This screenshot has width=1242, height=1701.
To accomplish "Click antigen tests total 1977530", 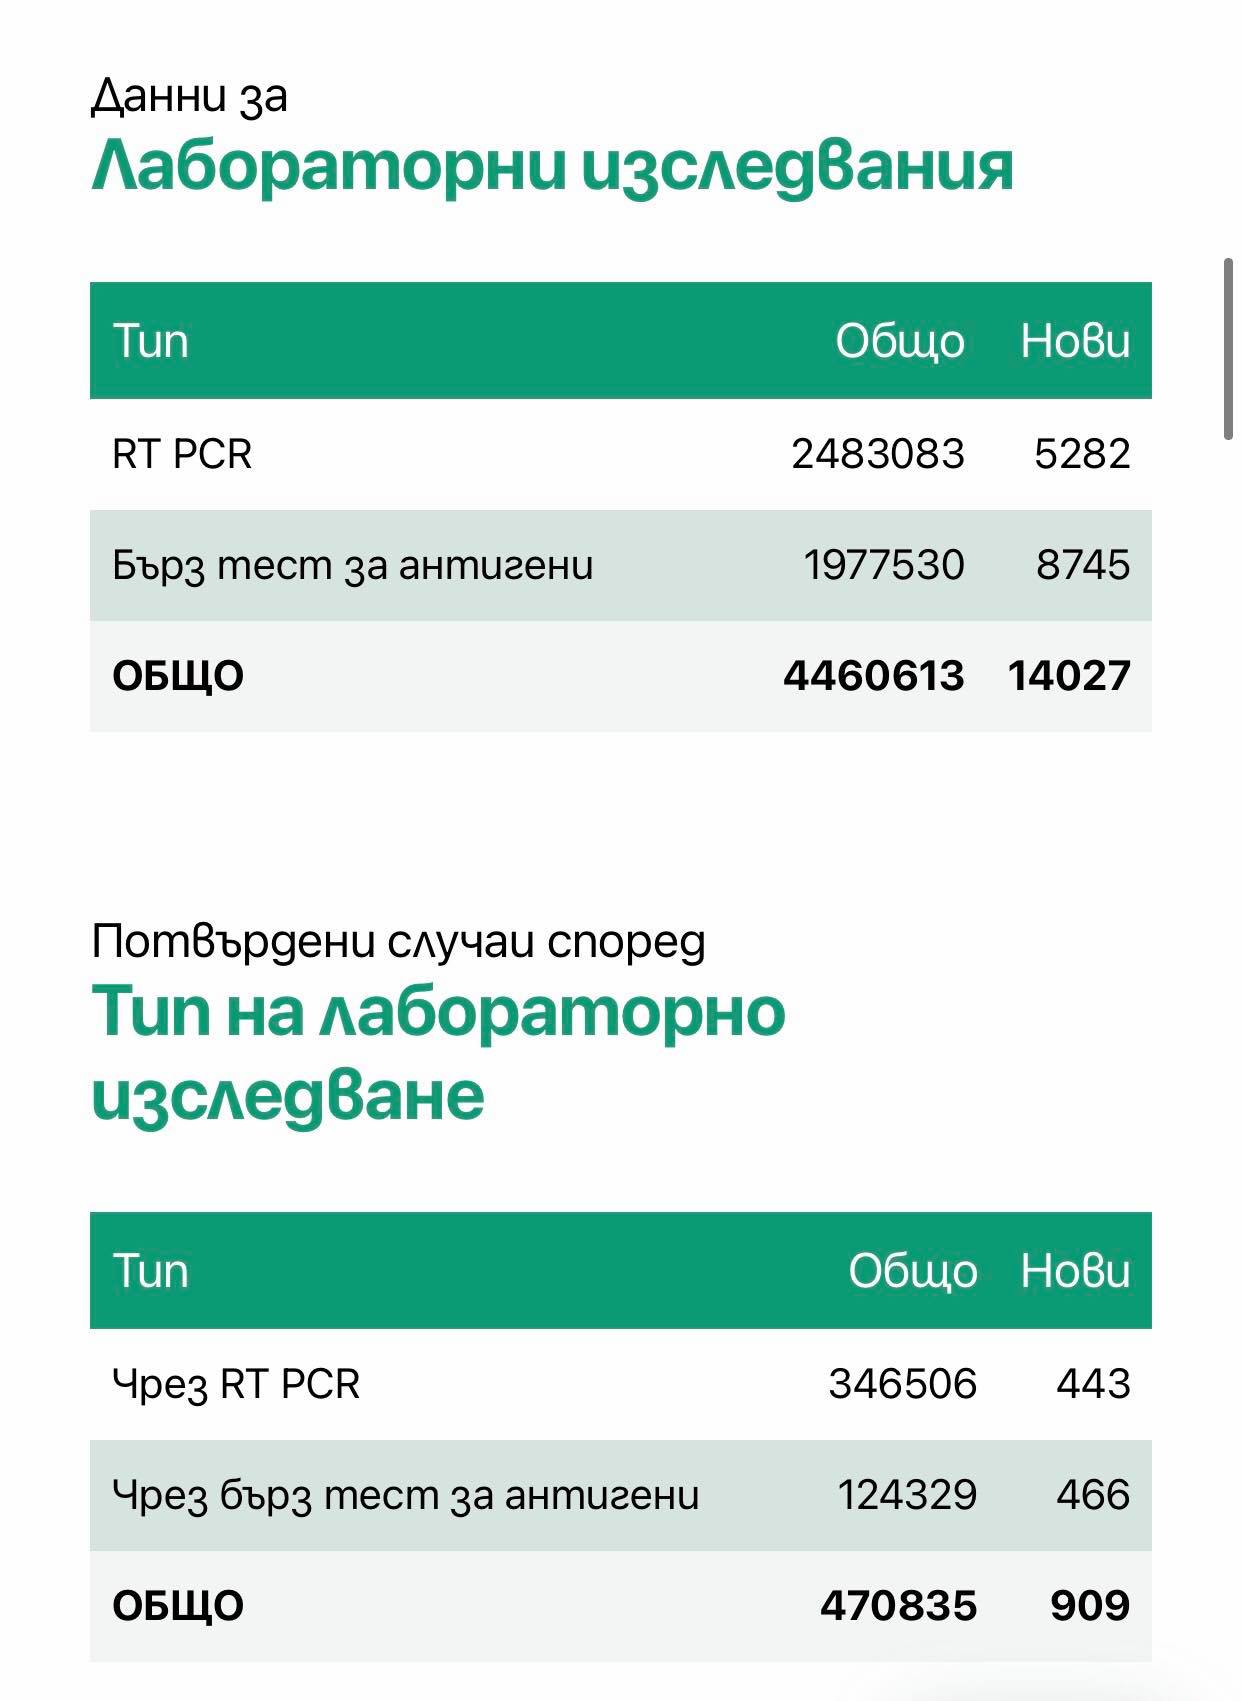I will click(x=884, y=565).
